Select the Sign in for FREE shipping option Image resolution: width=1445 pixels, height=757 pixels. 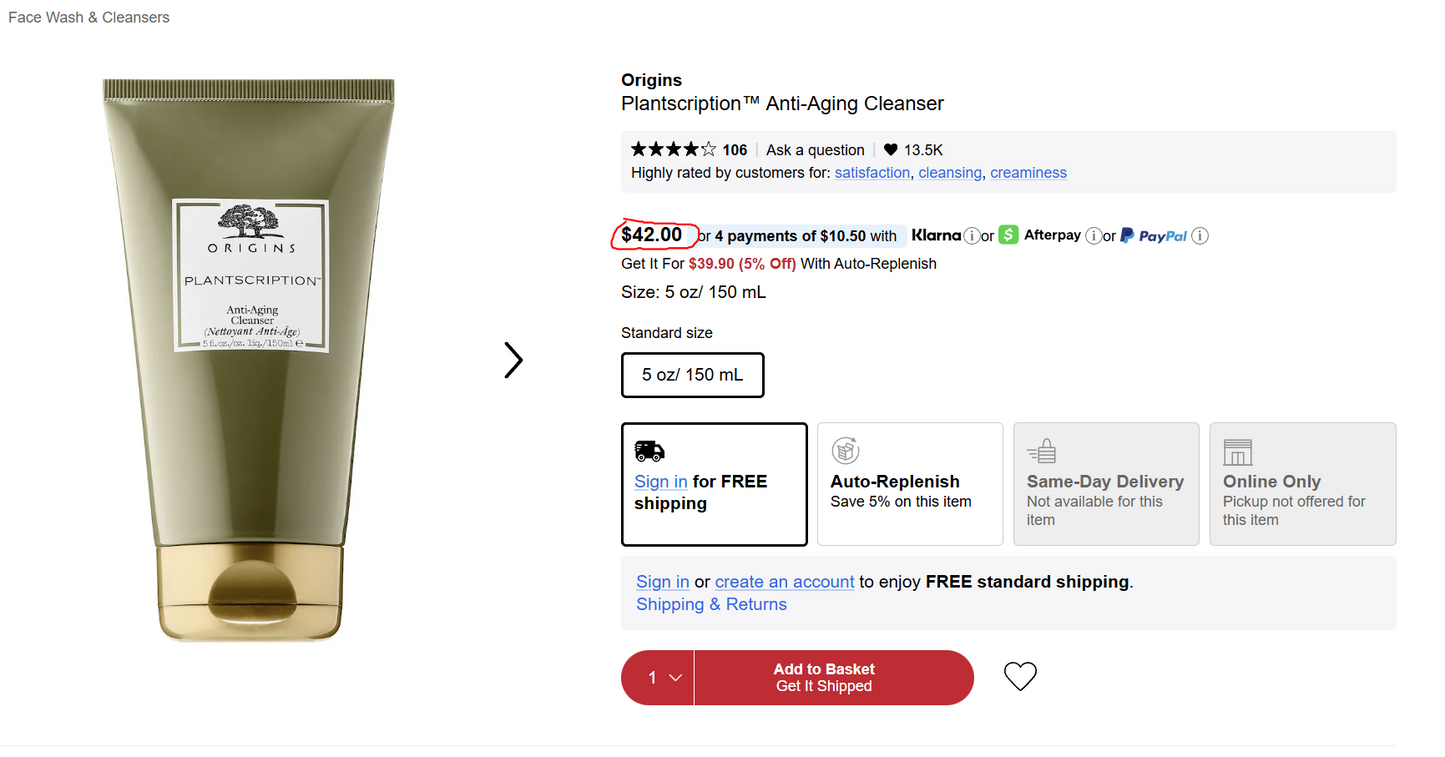tap(714, 484)
